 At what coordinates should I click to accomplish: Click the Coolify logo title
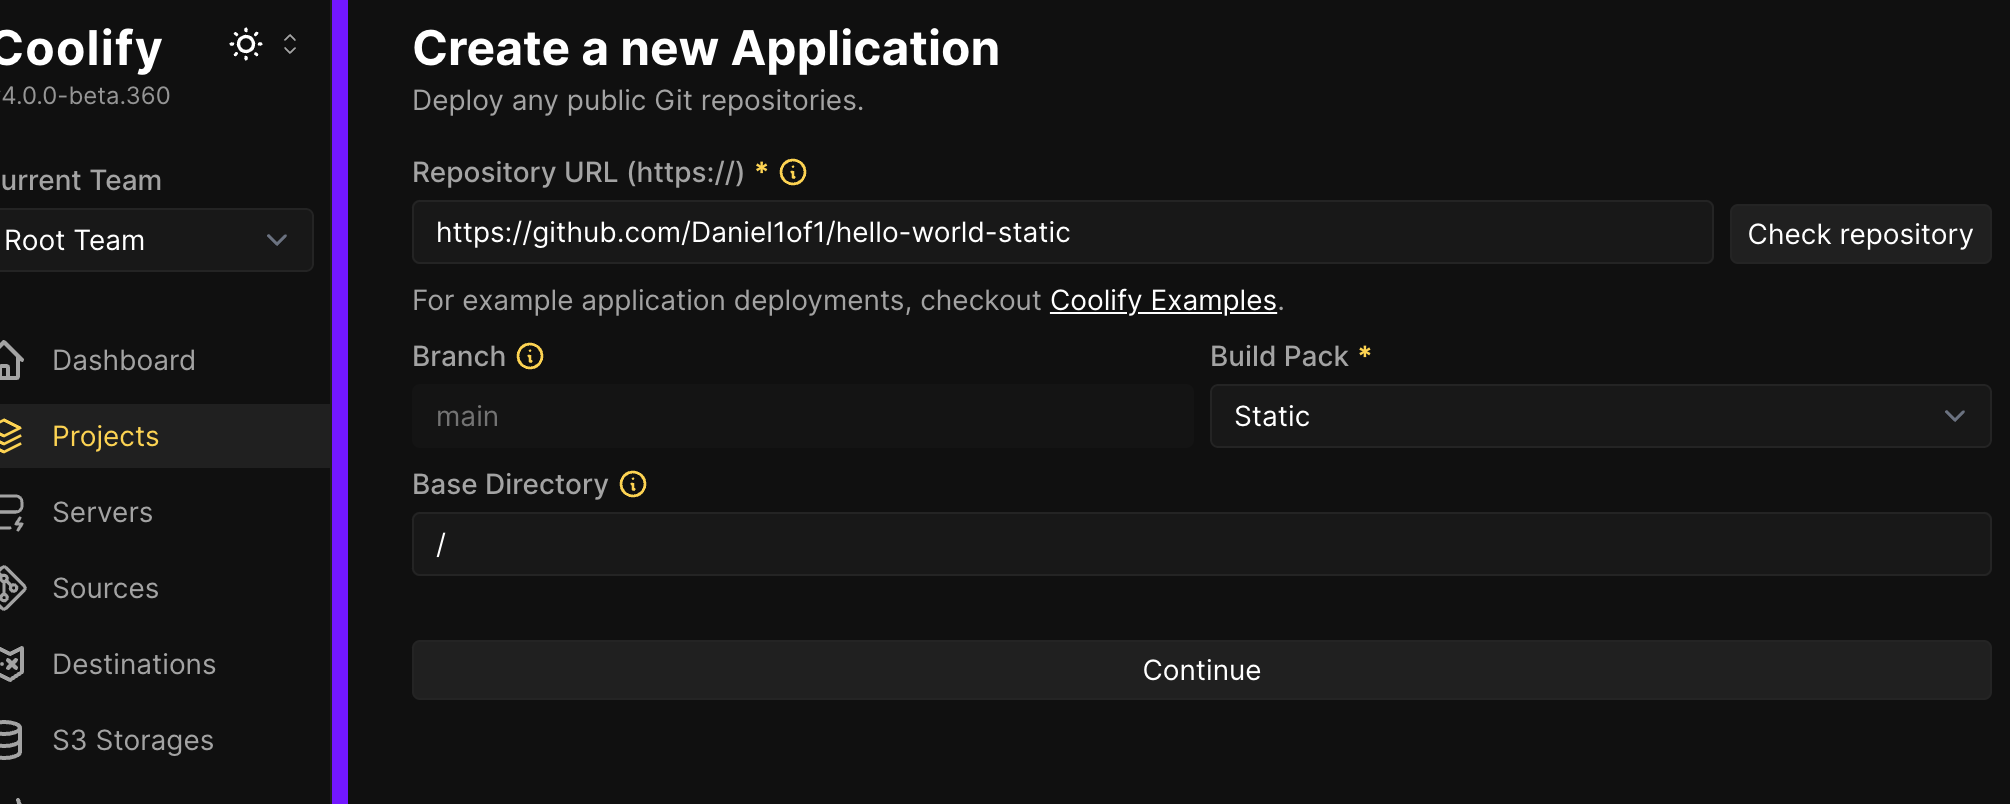point(80,48)
